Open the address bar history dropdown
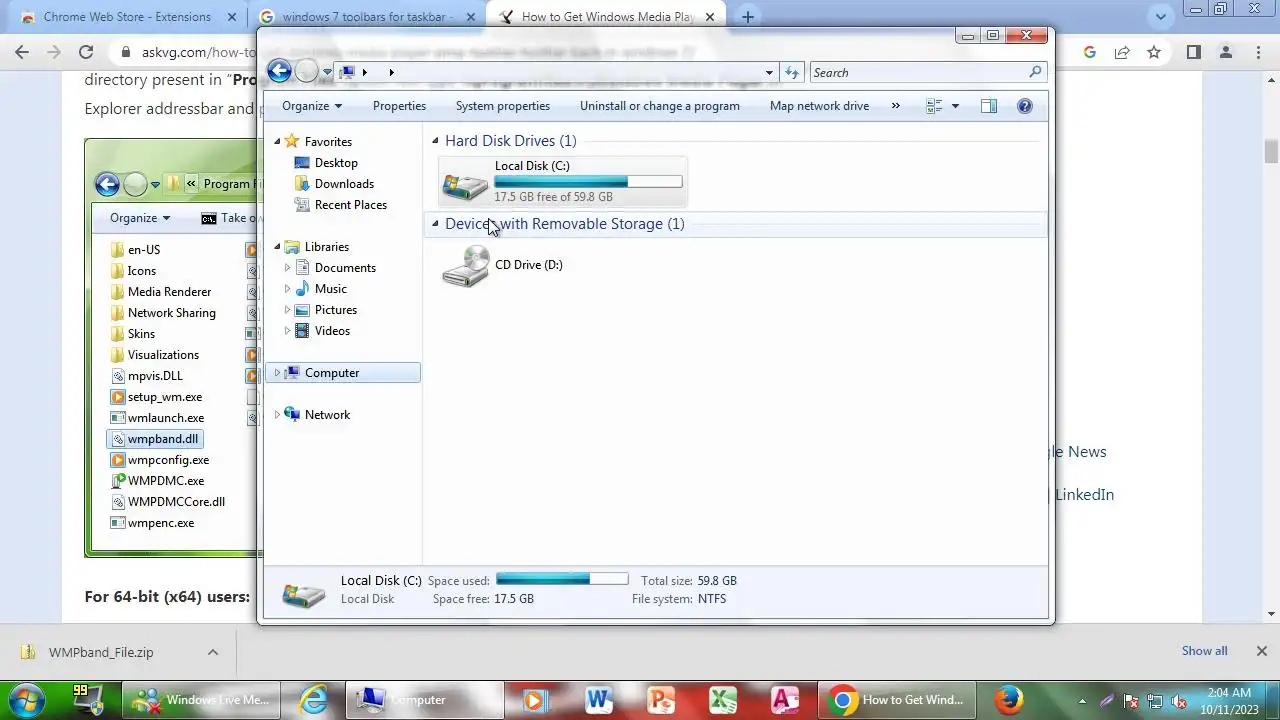1280x720 pixels. click(x=769, y=73)
